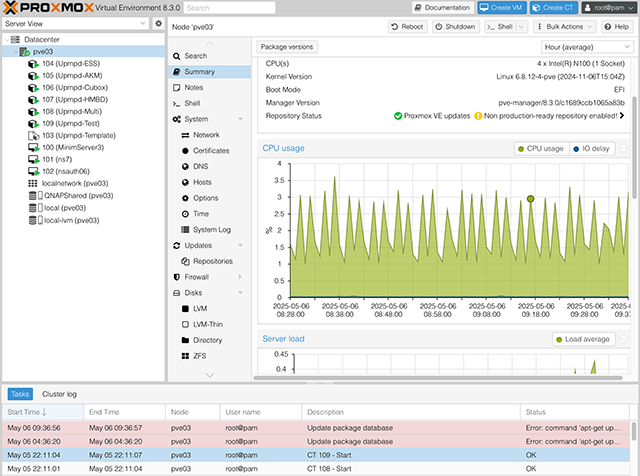
Task: Select VM 100 (MinimServer3) icon
Action: coord(33,147)
